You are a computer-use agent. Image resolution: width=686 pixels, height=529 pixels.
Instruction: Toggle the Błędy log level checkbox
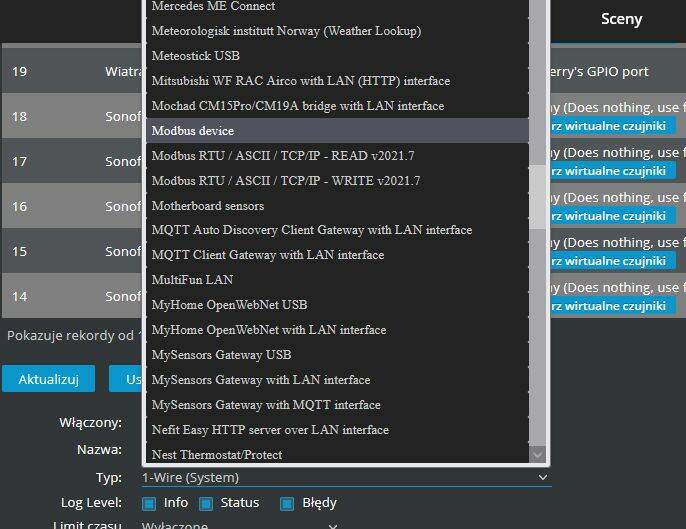pyautogui.click(x=287, y=504)
